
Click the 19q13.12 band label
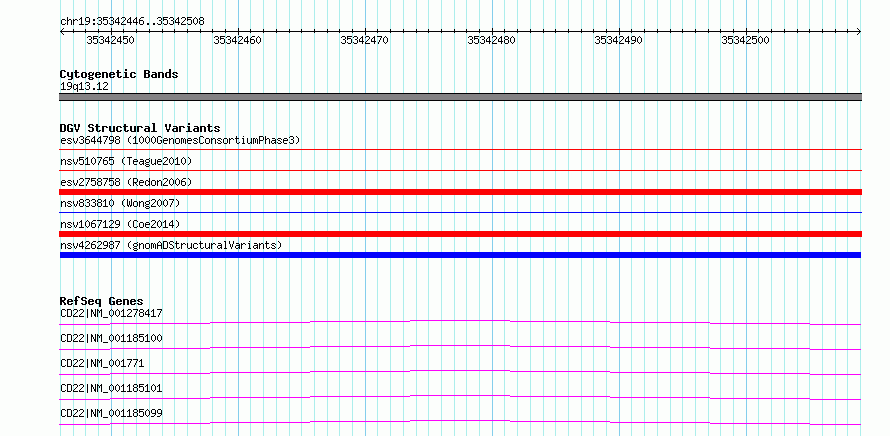(x=85, y=87)
